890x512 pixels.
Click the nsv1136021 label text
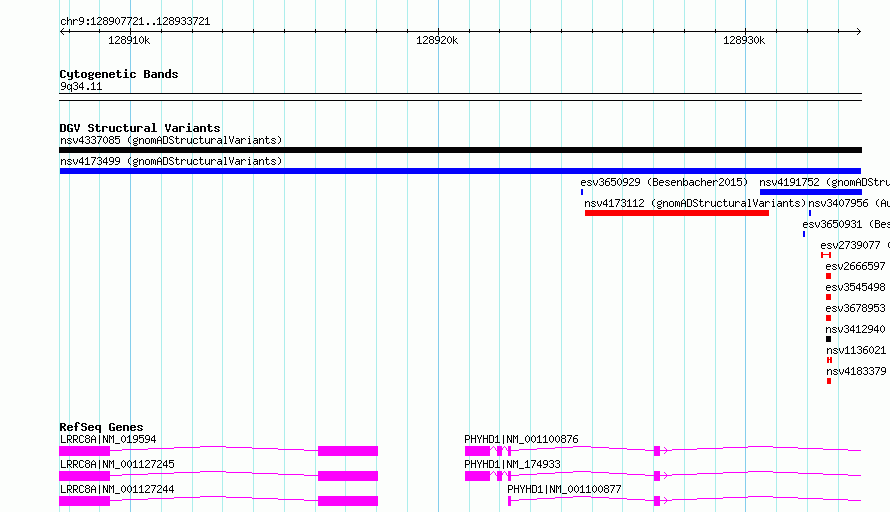pos(856,350)
